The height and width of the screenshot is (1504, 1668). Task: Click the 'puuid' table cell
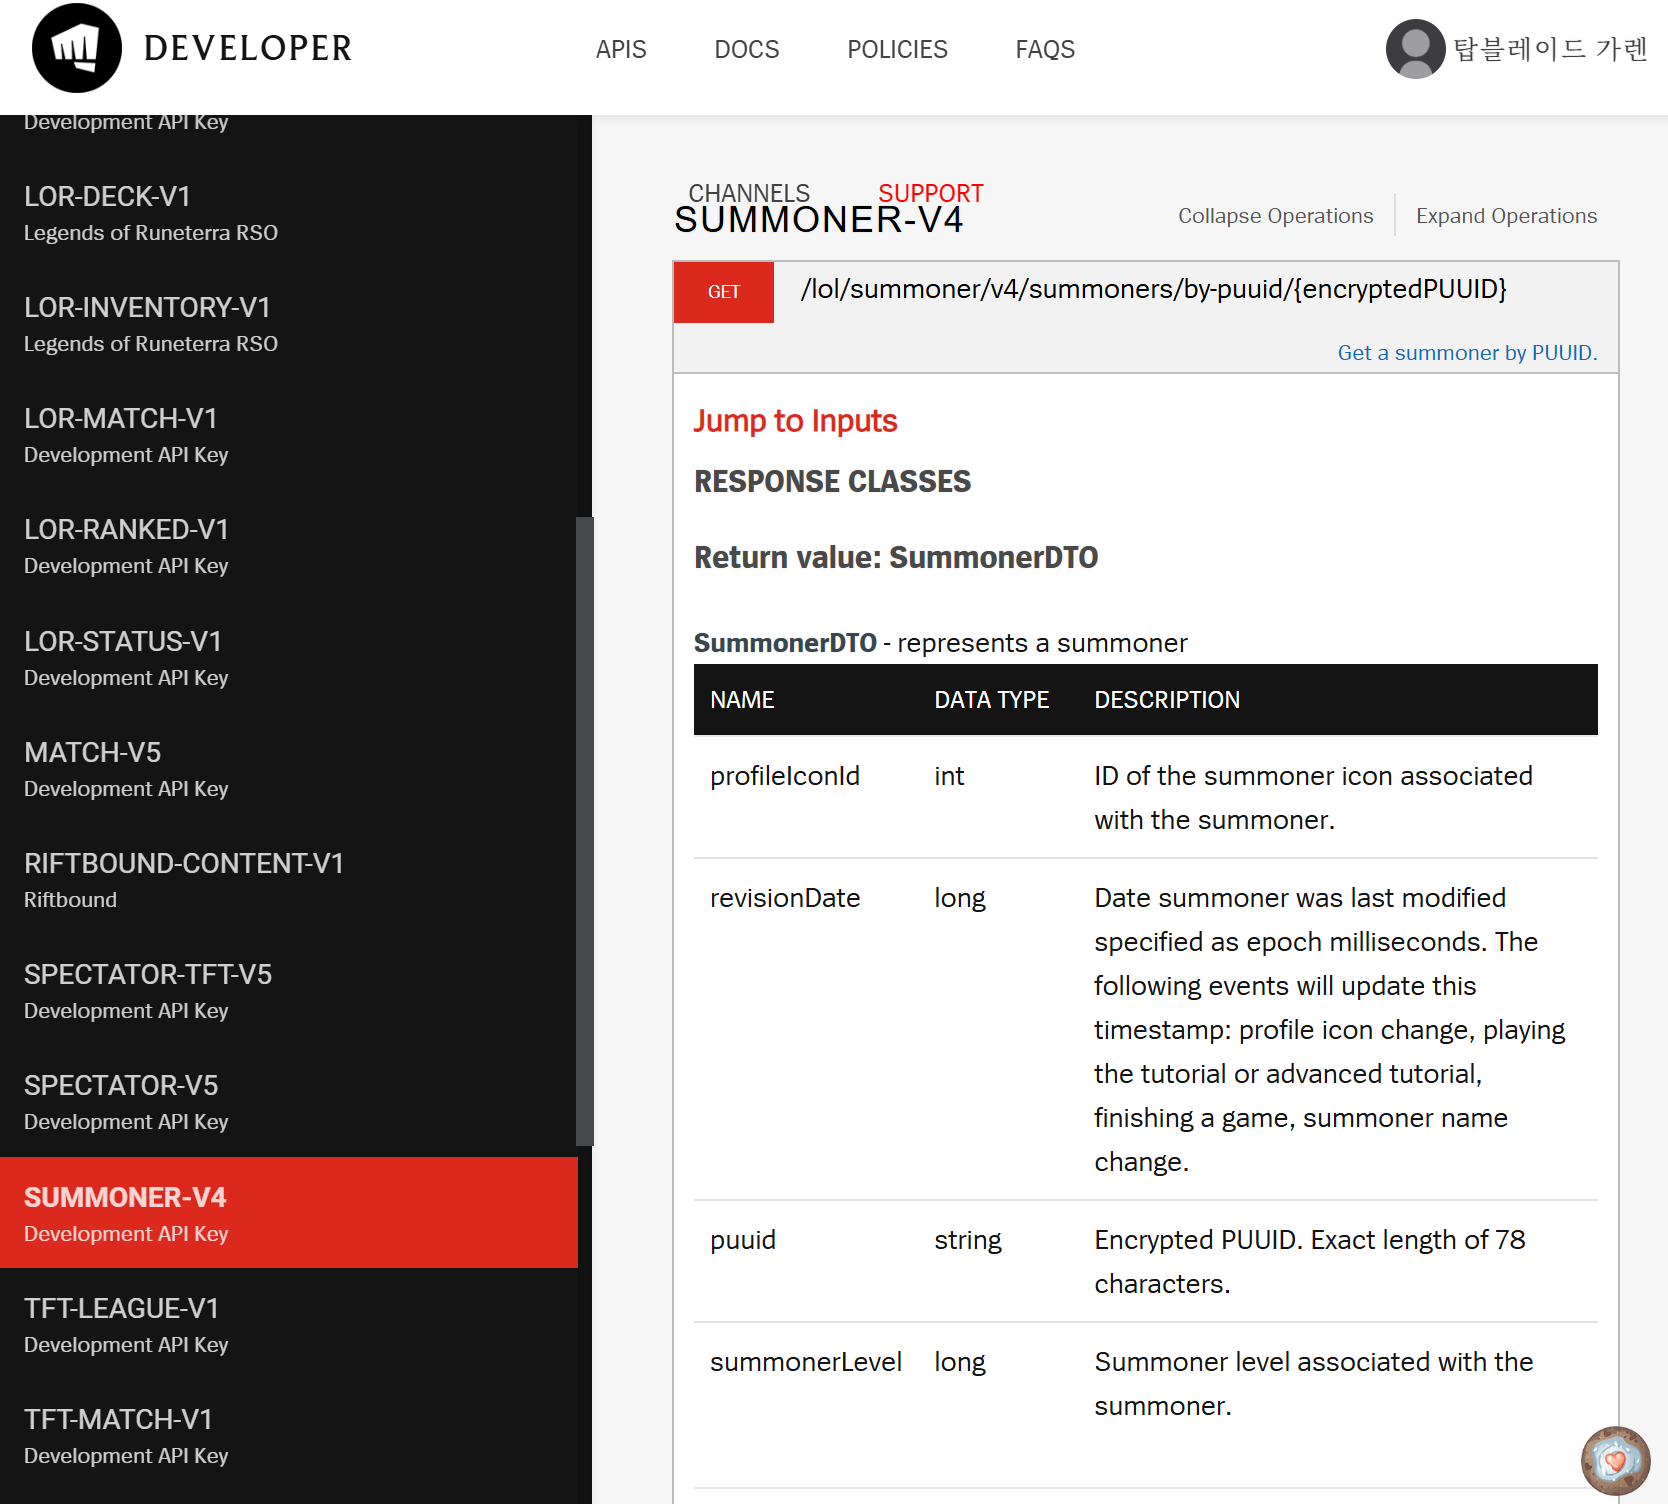743,1240
